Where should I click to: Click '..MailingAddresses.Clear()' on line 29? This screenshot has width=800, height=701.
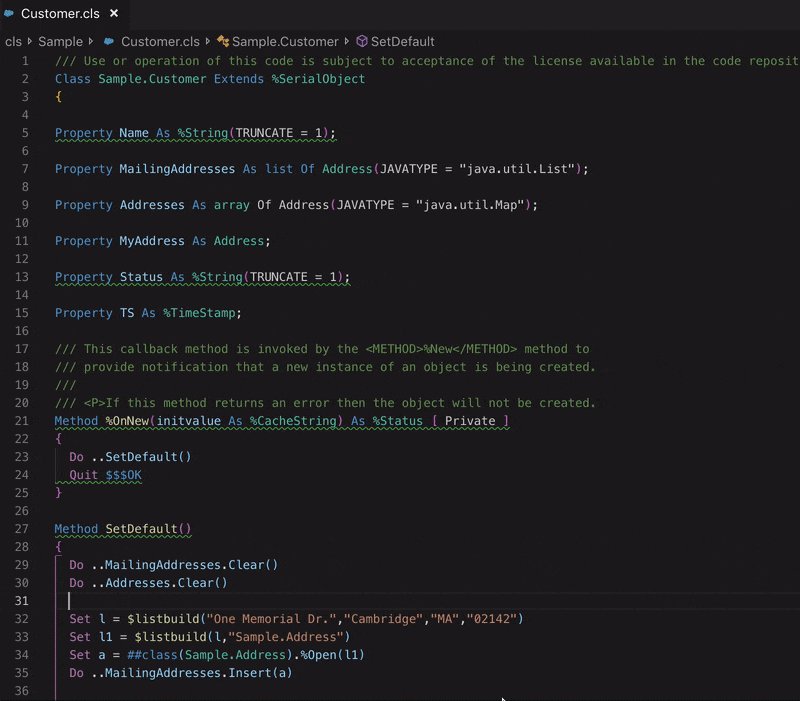pyautogui.click(x=185, y=565)
